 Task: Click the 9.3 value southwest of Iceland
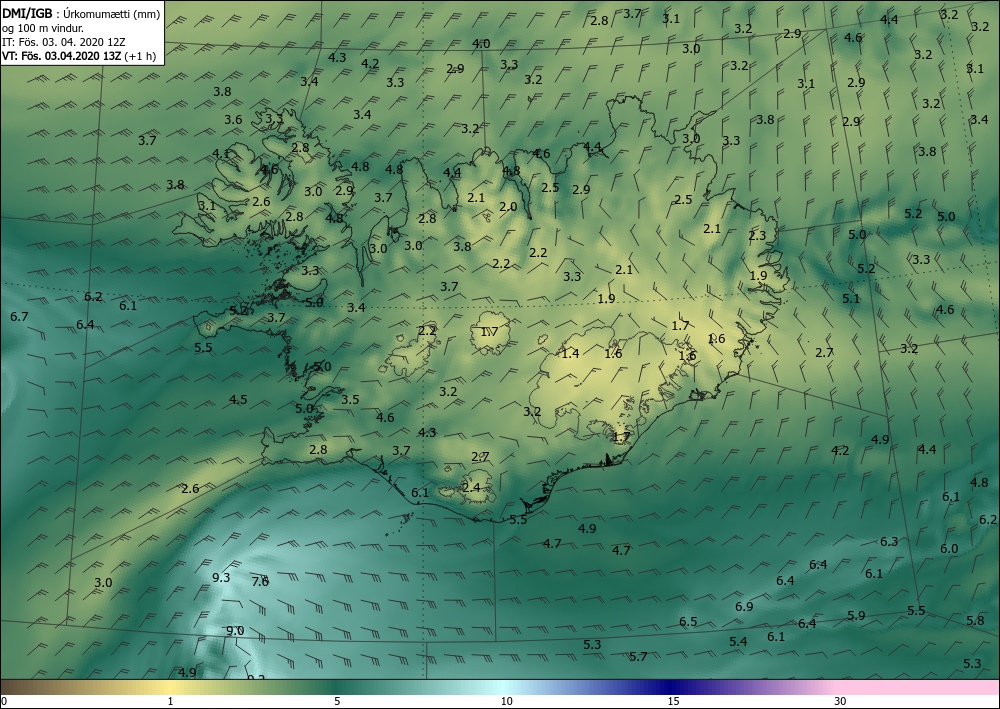(221, 578)
